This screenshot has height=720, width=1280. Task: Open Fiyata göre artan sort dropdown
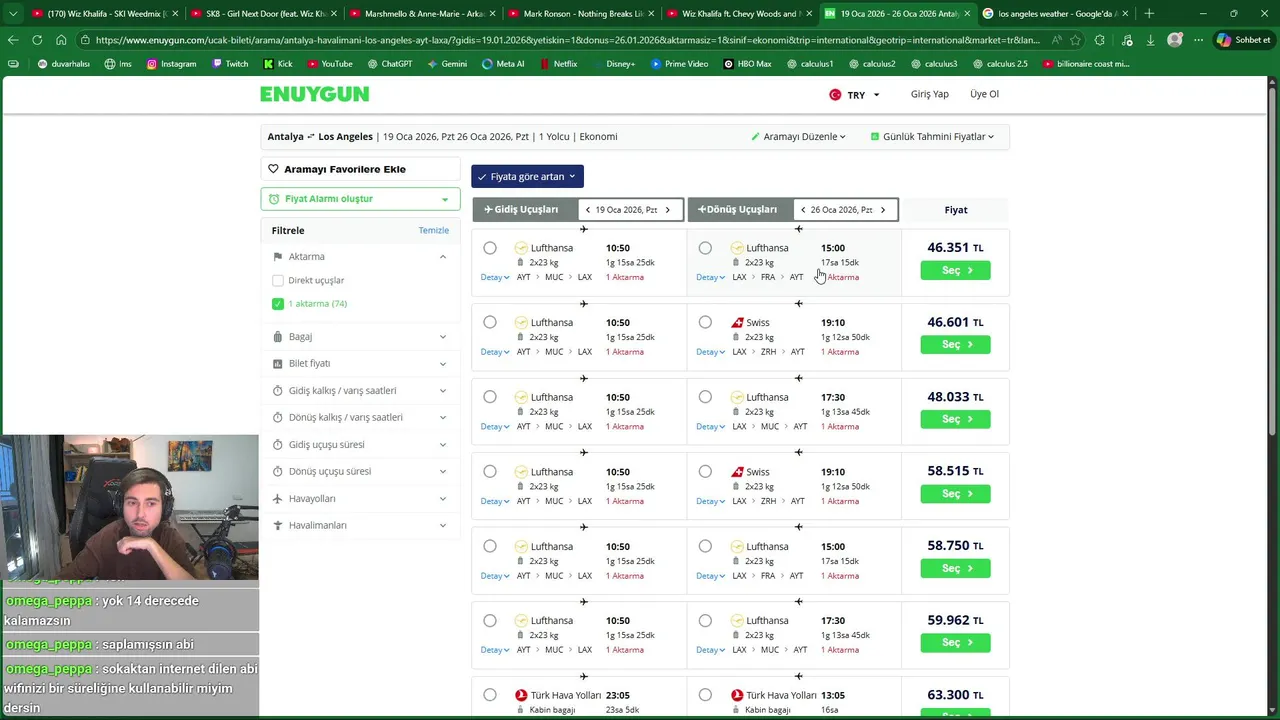point(527,177)
